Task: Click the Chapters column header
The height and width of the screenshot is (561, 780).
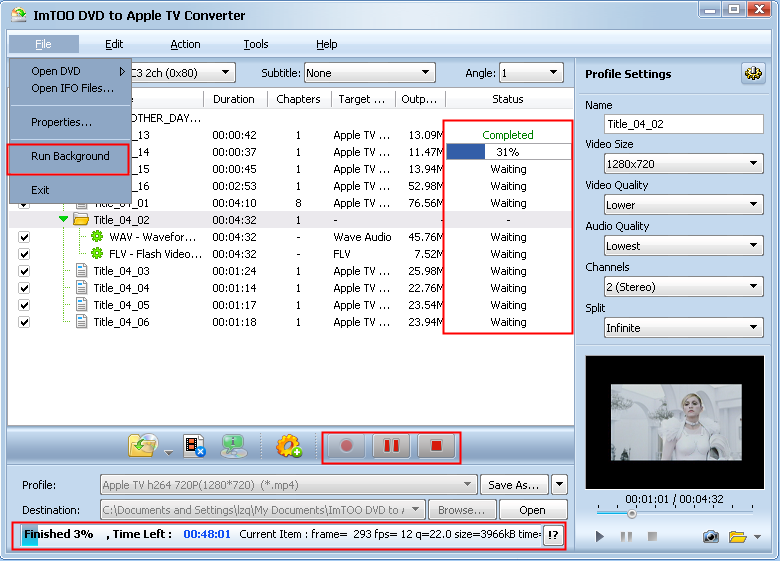Action: click(x=298, y=98)
